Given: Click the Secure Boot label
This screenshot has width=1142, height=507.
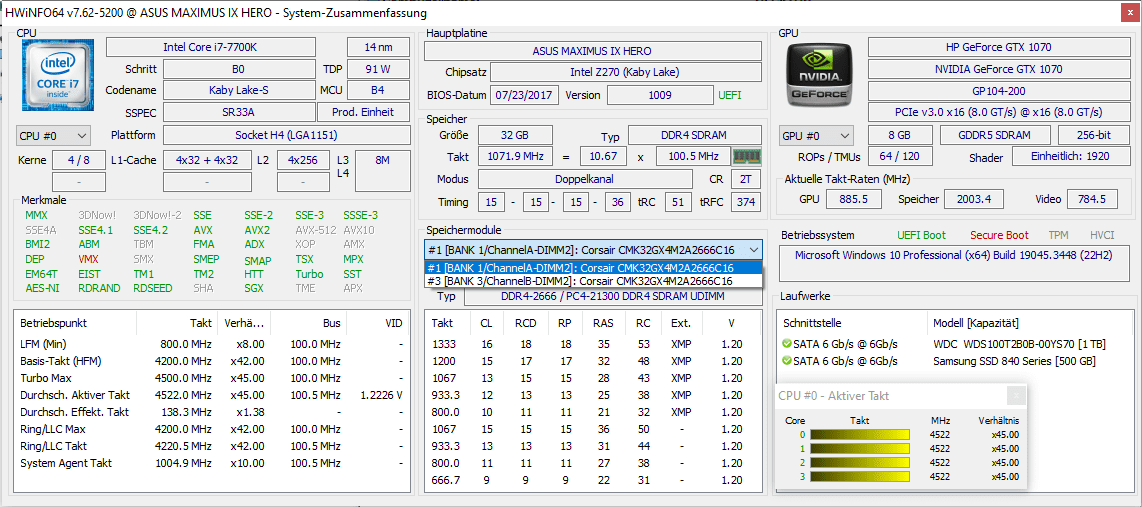Looking at the screenshot, I should (999, 235).
